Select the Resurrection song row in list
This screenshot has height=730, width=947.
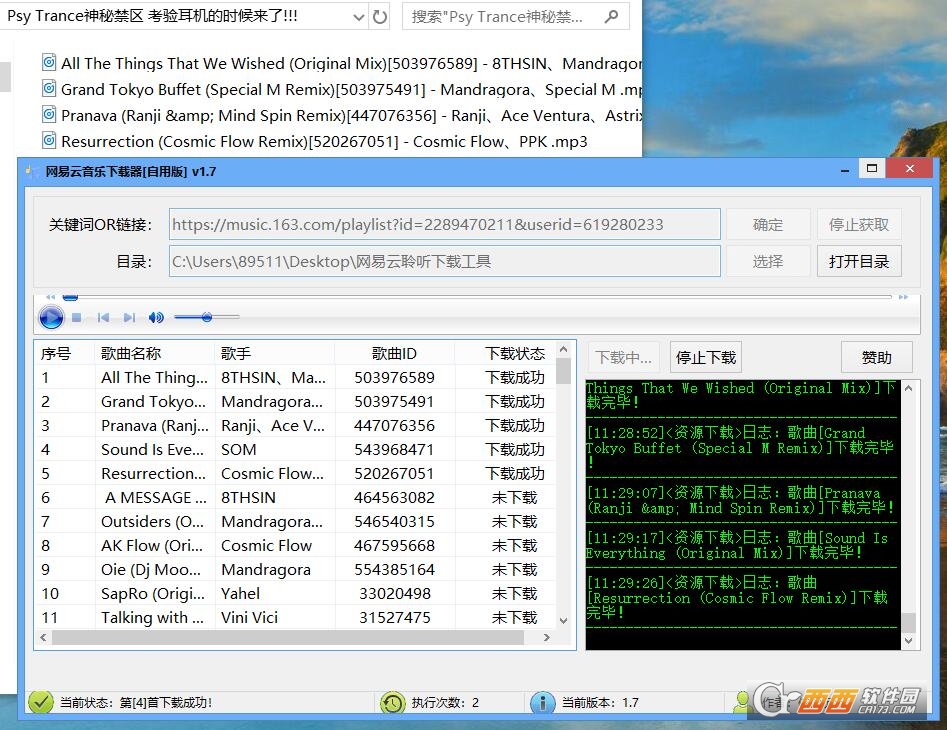click(x=295, y=473)
